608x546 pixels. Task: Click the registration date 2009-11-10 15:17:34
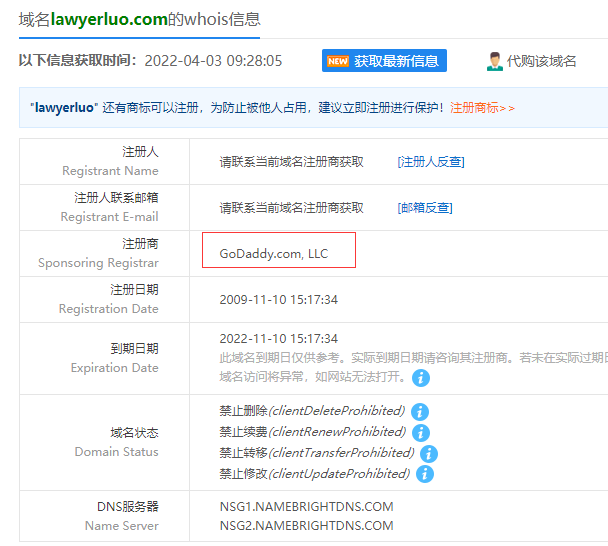278,300
